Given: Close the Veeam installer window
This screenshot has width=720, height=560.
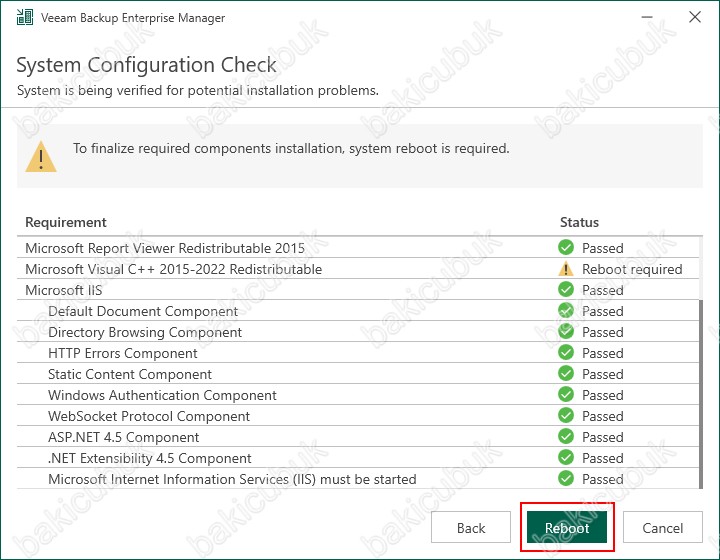Looking at the screenshot, I should [695, 17].
